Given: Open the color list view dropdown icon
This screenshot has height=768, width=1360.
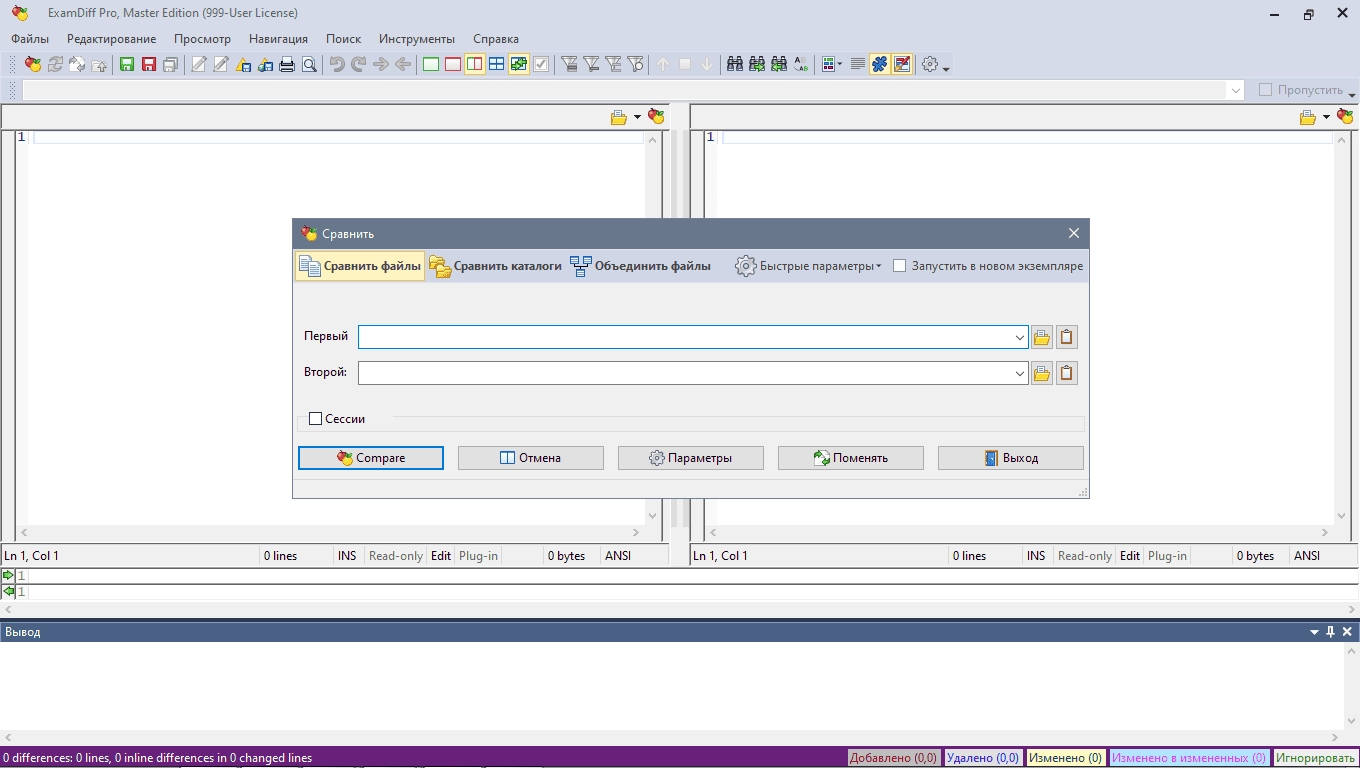Looking at the screenshot, I should coord(831,64).
